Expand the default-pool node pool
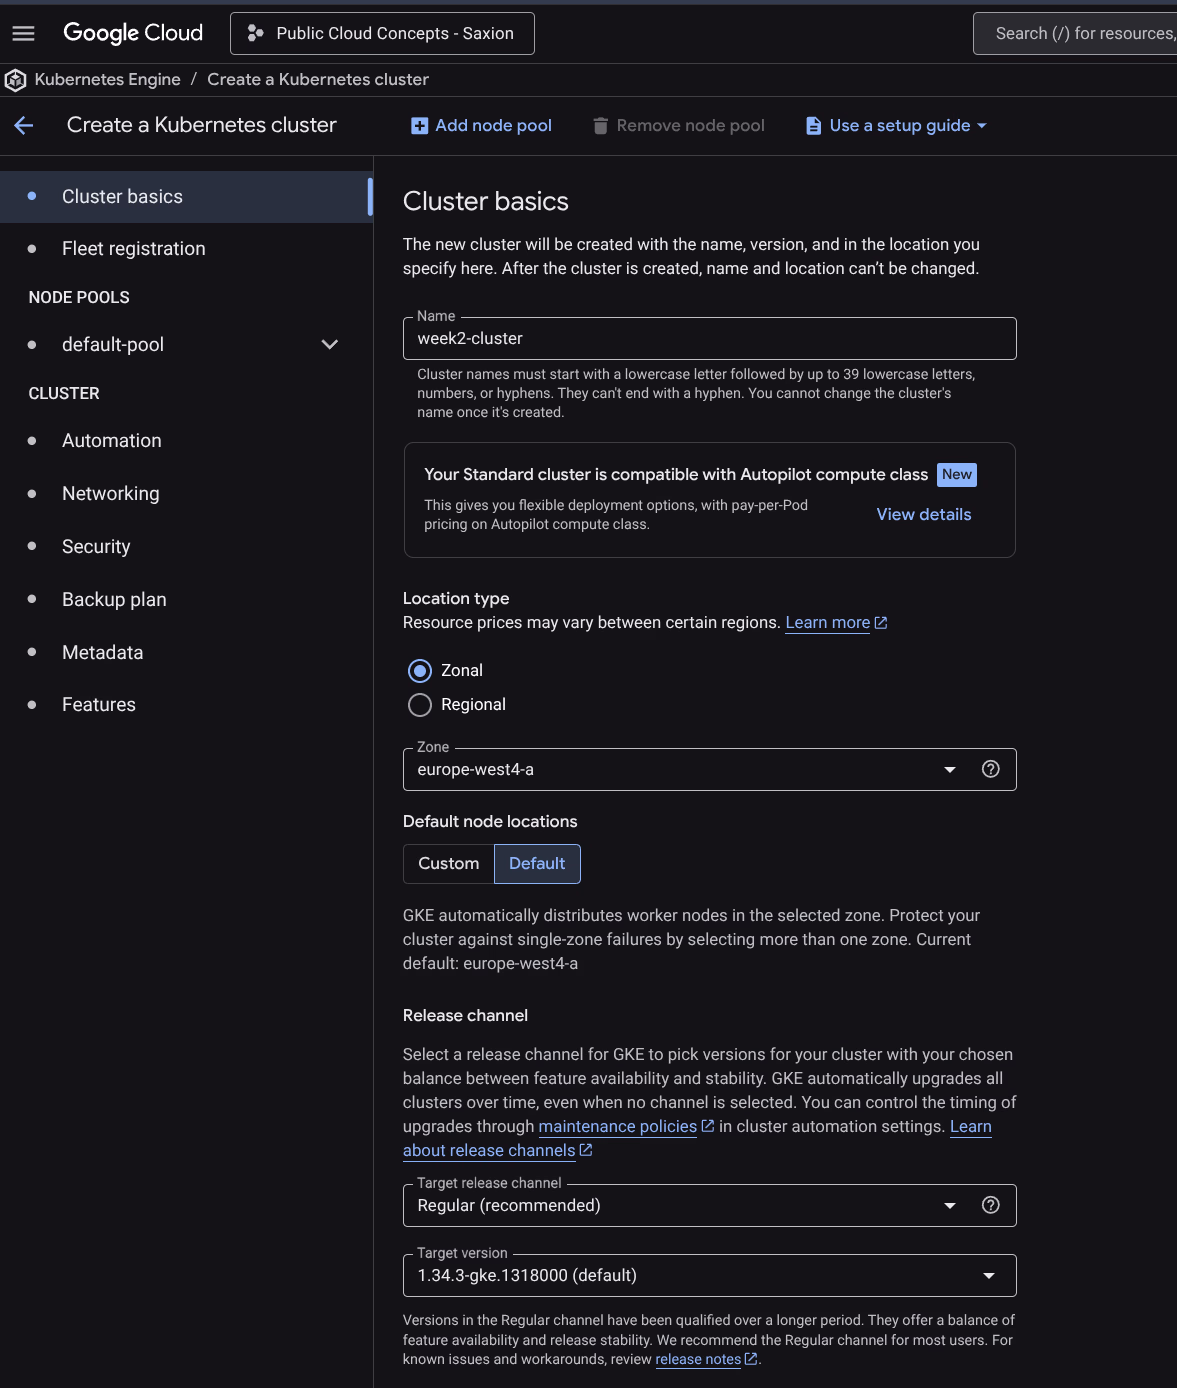 coord(329,345)
